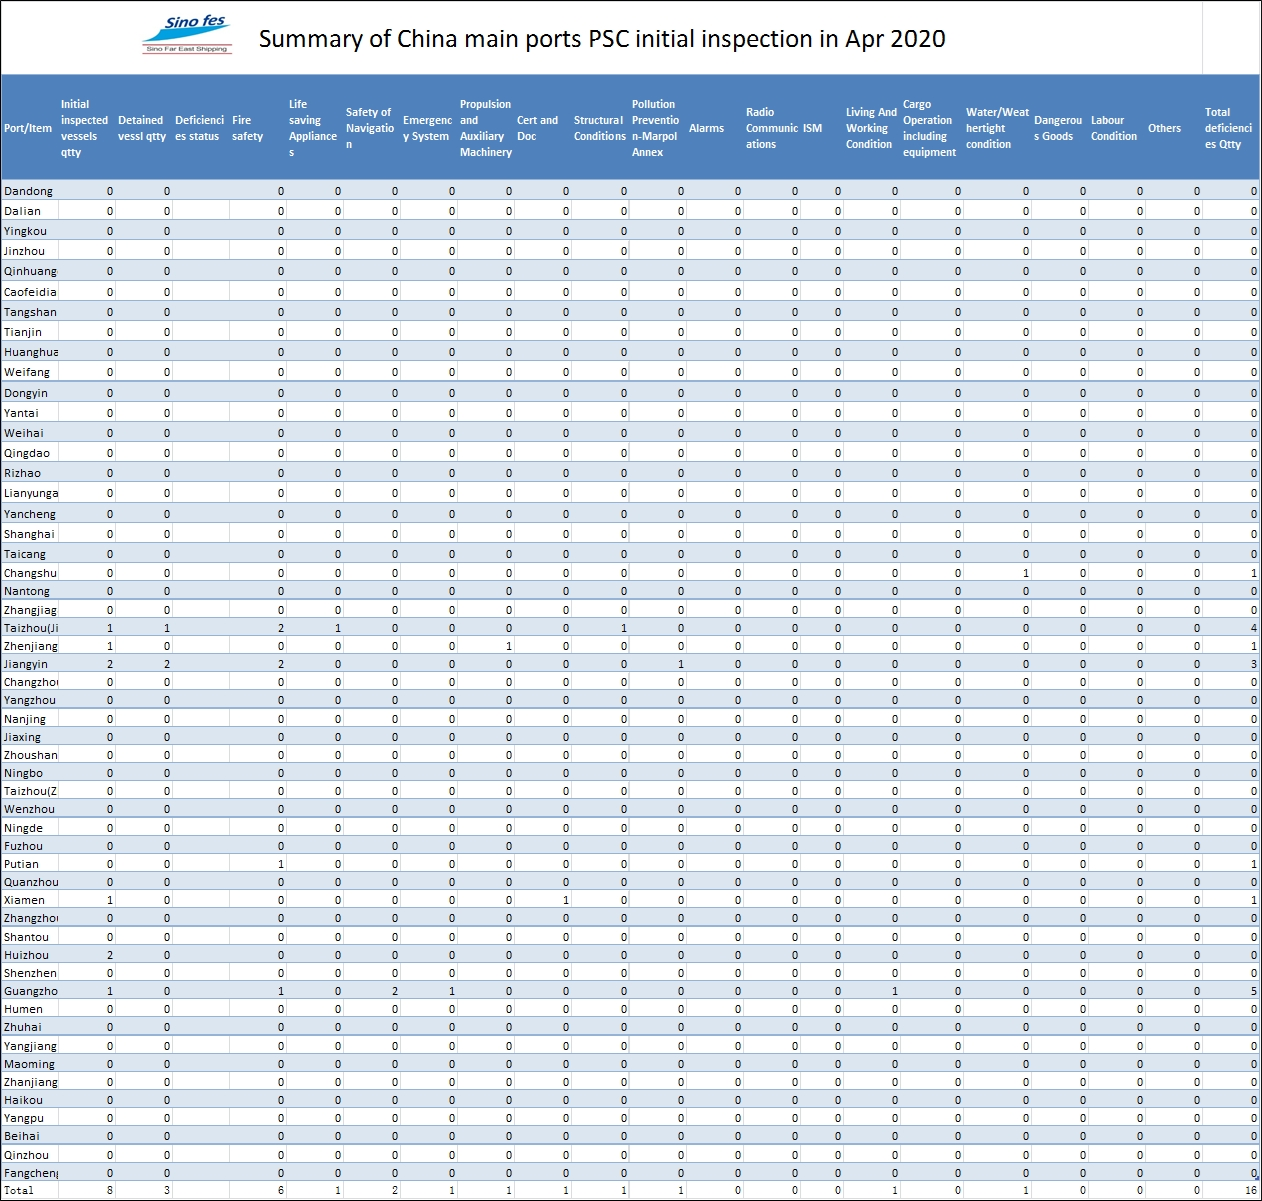Select the 'Guangzho' port cell
Image resolution: width=1262 pixels, height=1201 pixels.
coord(30,991)
